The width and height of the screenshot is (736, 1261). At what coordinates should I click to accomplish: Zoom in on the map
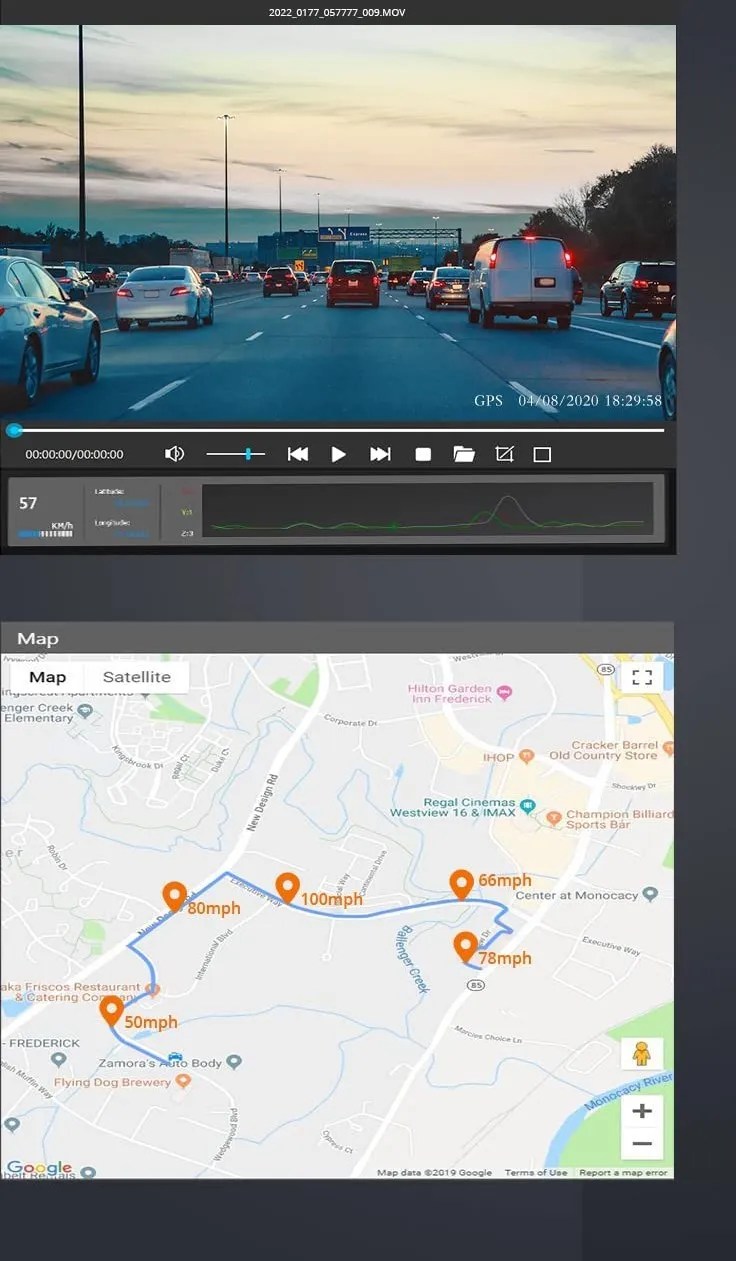[642, 1111]
